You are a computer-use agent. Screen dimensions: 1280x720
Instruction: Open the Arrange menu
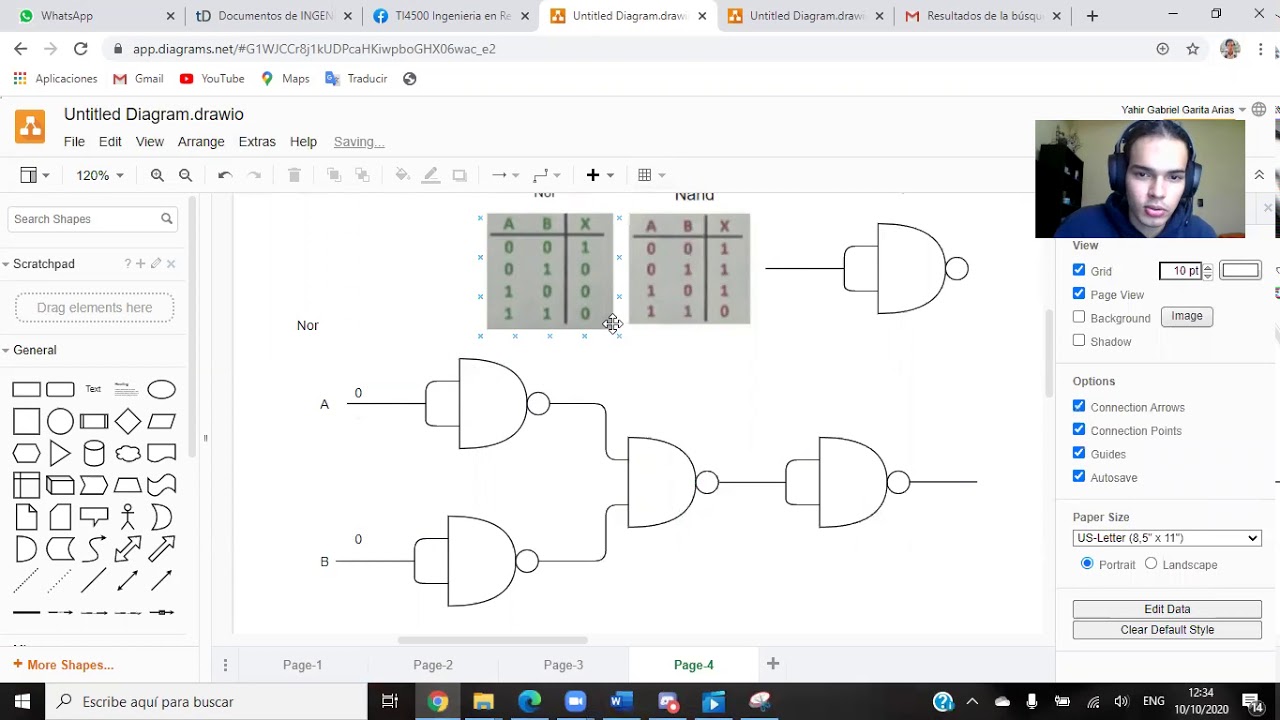[x=201, y=142]
